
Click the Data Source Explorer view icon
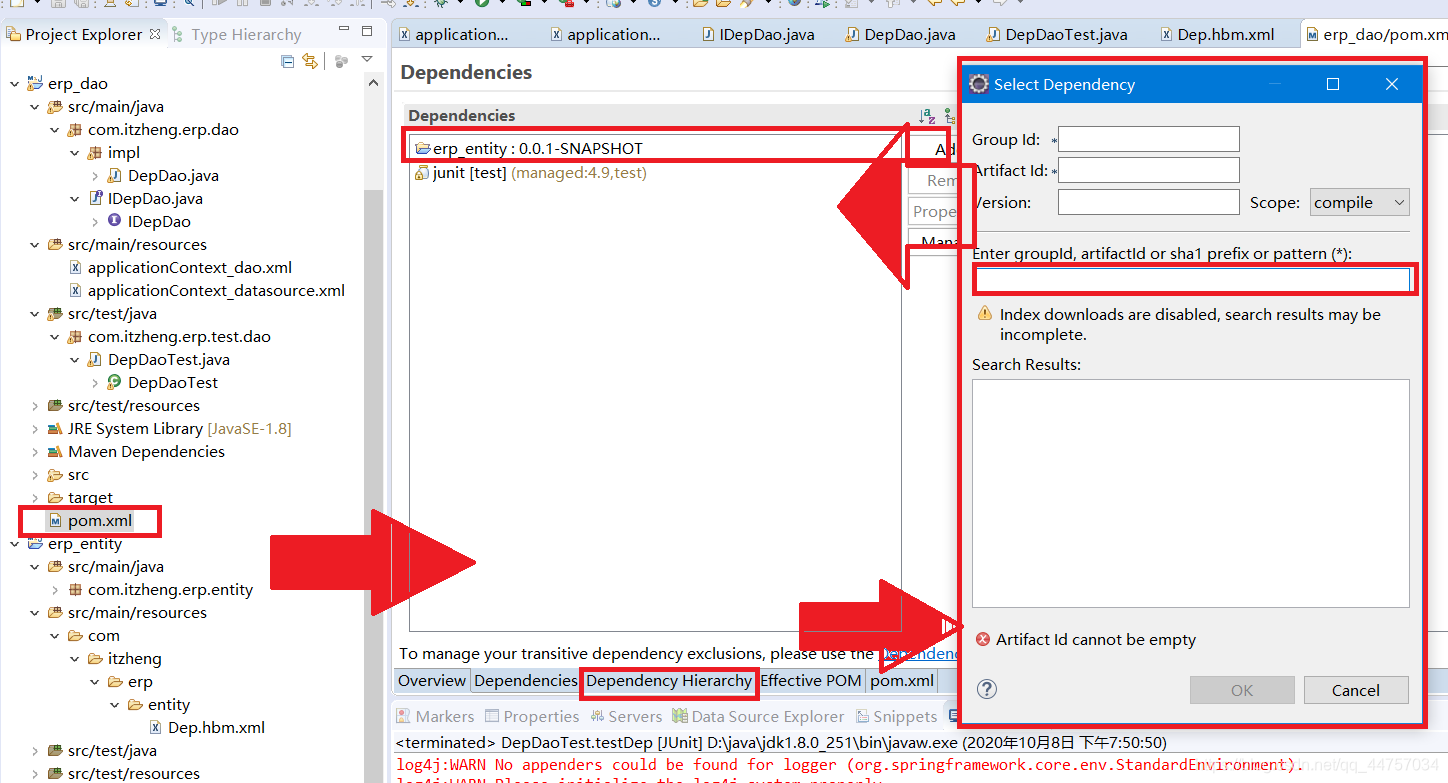click(680, 716)
